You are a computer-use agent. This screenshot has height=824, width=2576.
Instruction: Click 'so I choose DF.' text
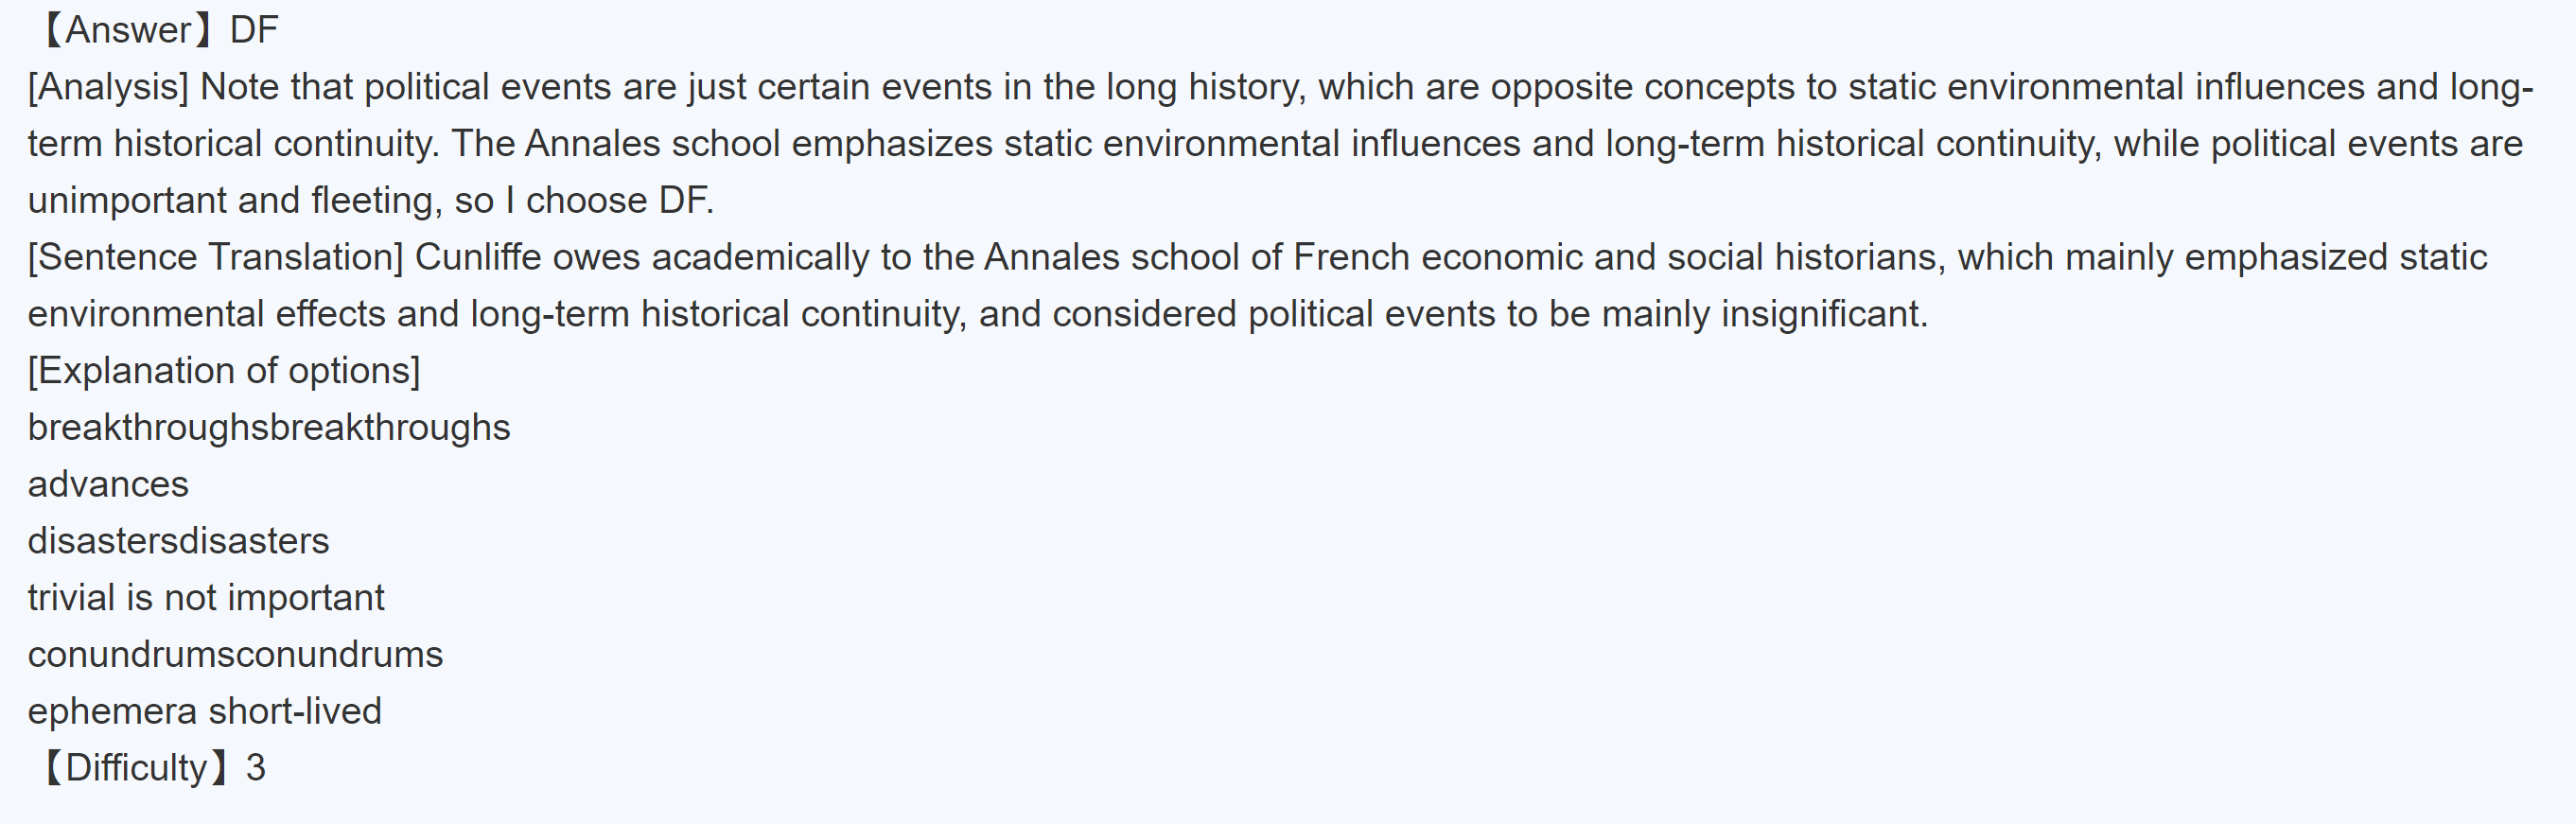click(x=584, y=201)
